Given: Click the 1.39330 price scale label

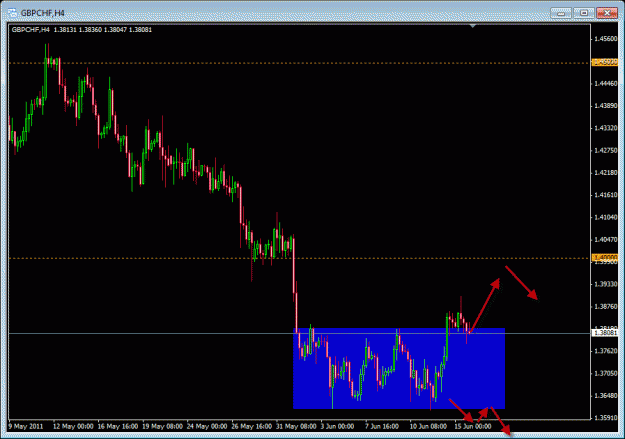Looking at the screenshot, I should coord(605,284).
